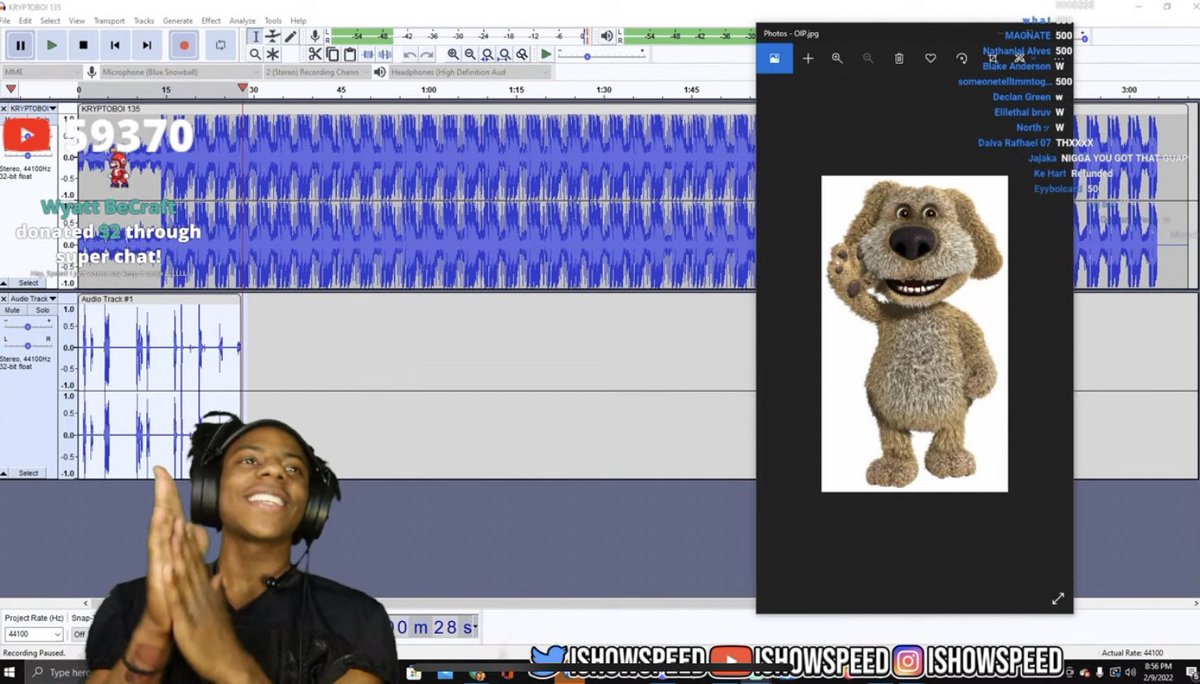1200x684 pixels.
Task: Solo Audio Track #1
Action: click(42, 310)
